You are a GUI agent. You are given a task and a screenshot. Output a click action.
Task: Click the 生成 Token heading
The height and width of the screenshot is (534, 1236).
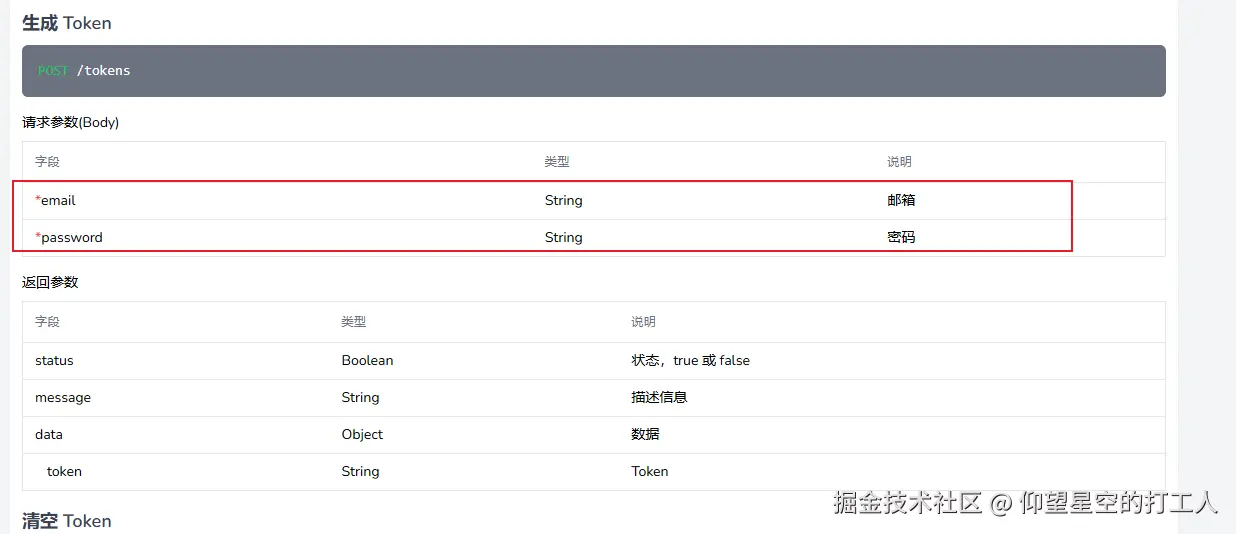click(67, 23)
